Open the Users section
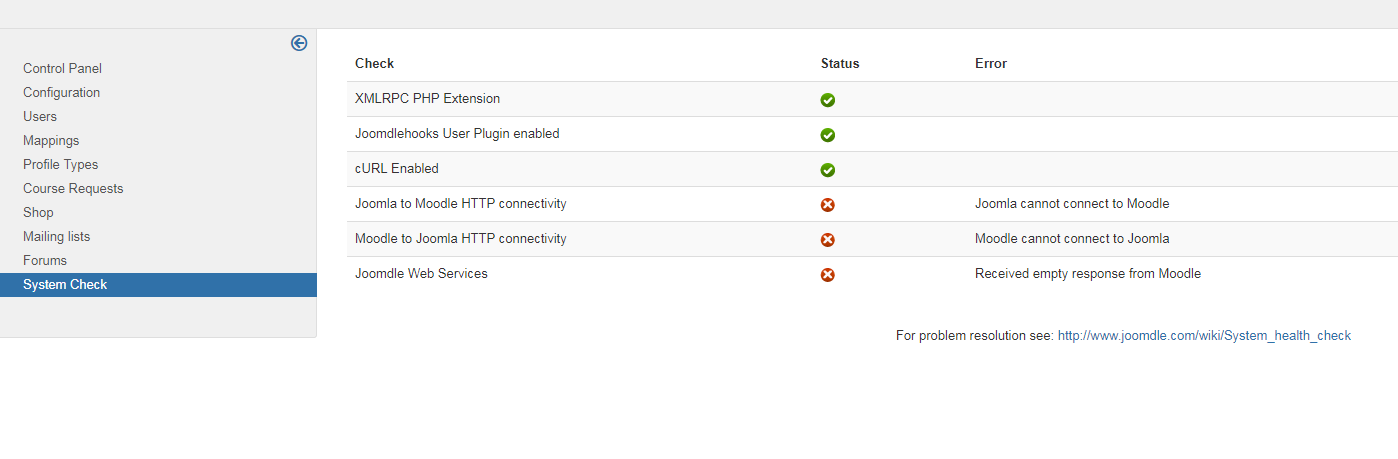The width and height of the screenshot is (1398, 459). [x=40, y=117]
